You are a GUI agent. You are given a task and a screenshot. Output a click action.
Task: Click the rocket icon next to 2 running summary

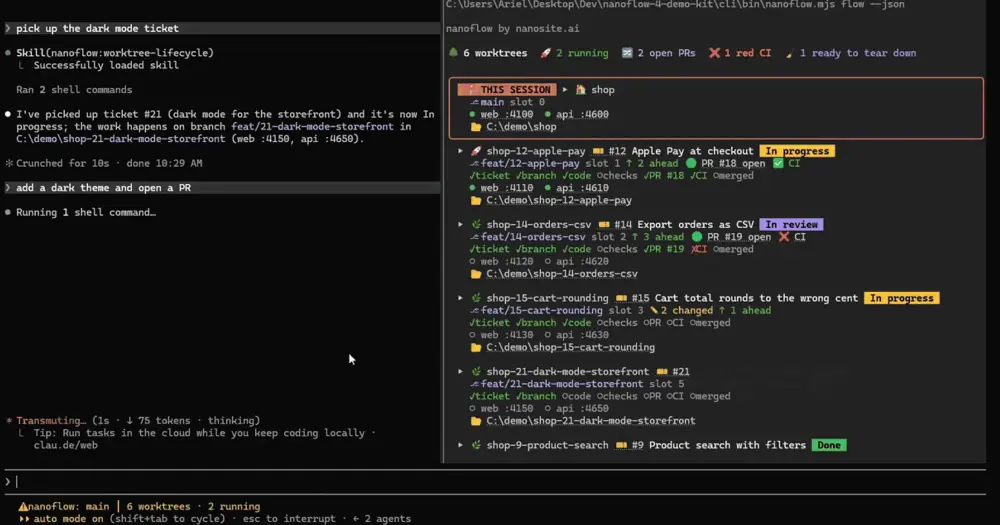click(x=545, y=53)
